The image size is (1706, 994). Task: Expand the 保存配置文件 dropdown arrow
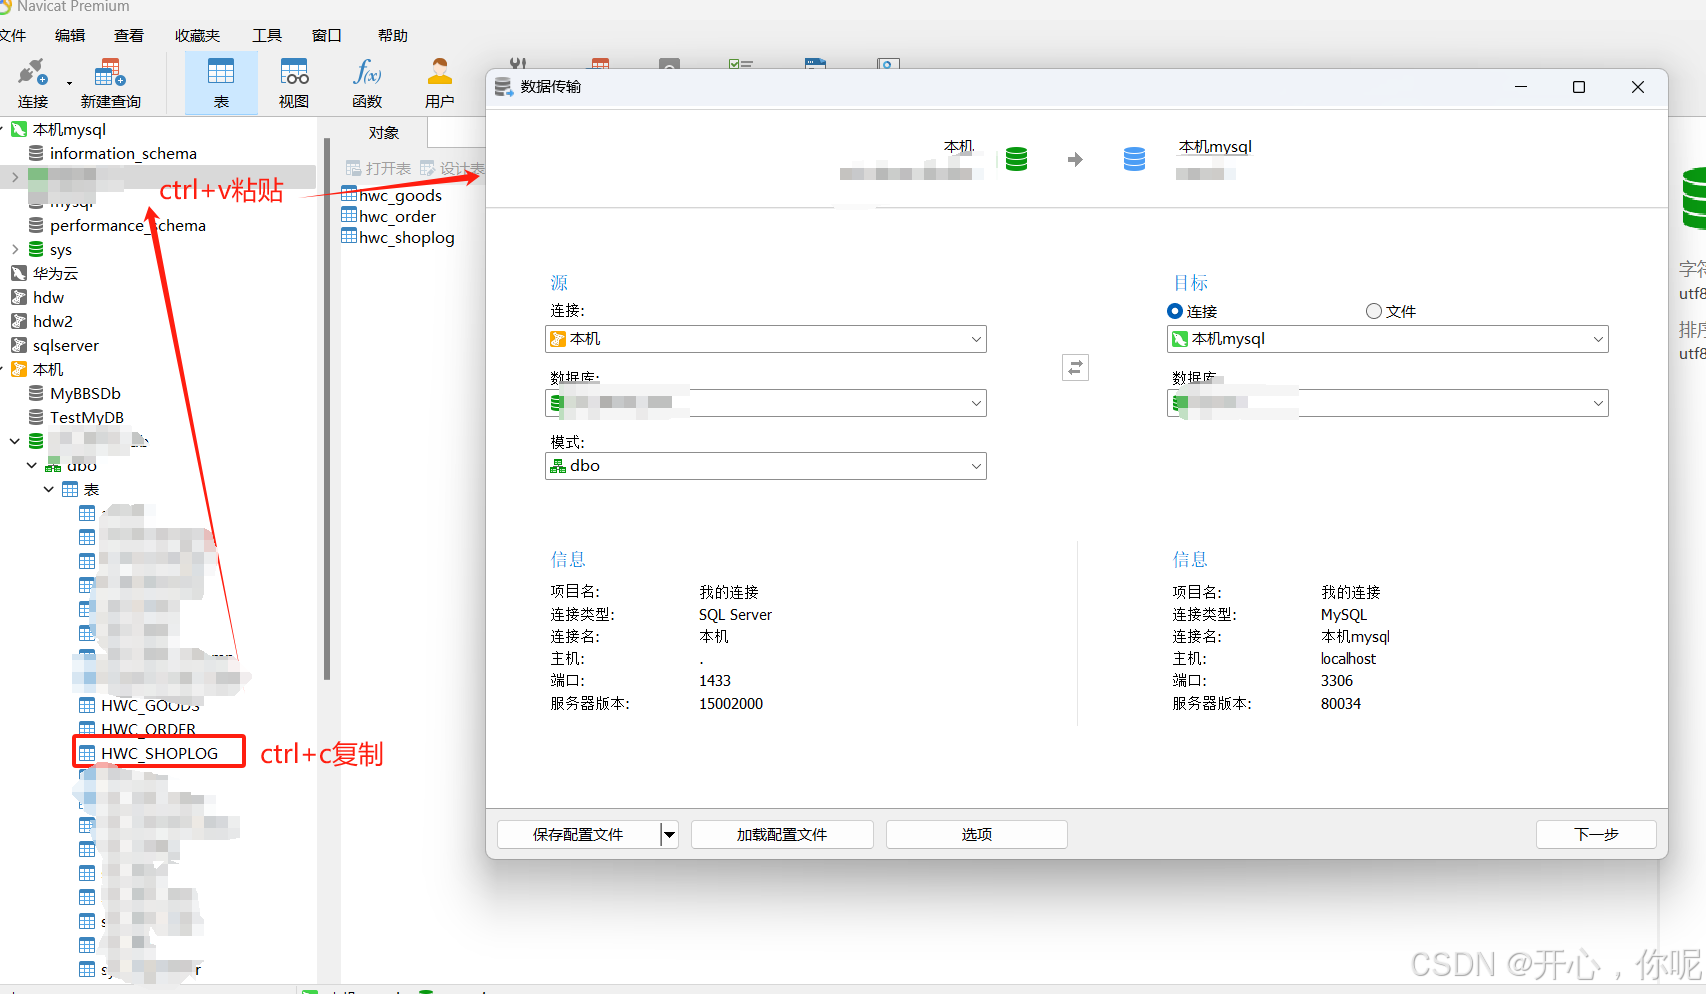tap(669, 834)
